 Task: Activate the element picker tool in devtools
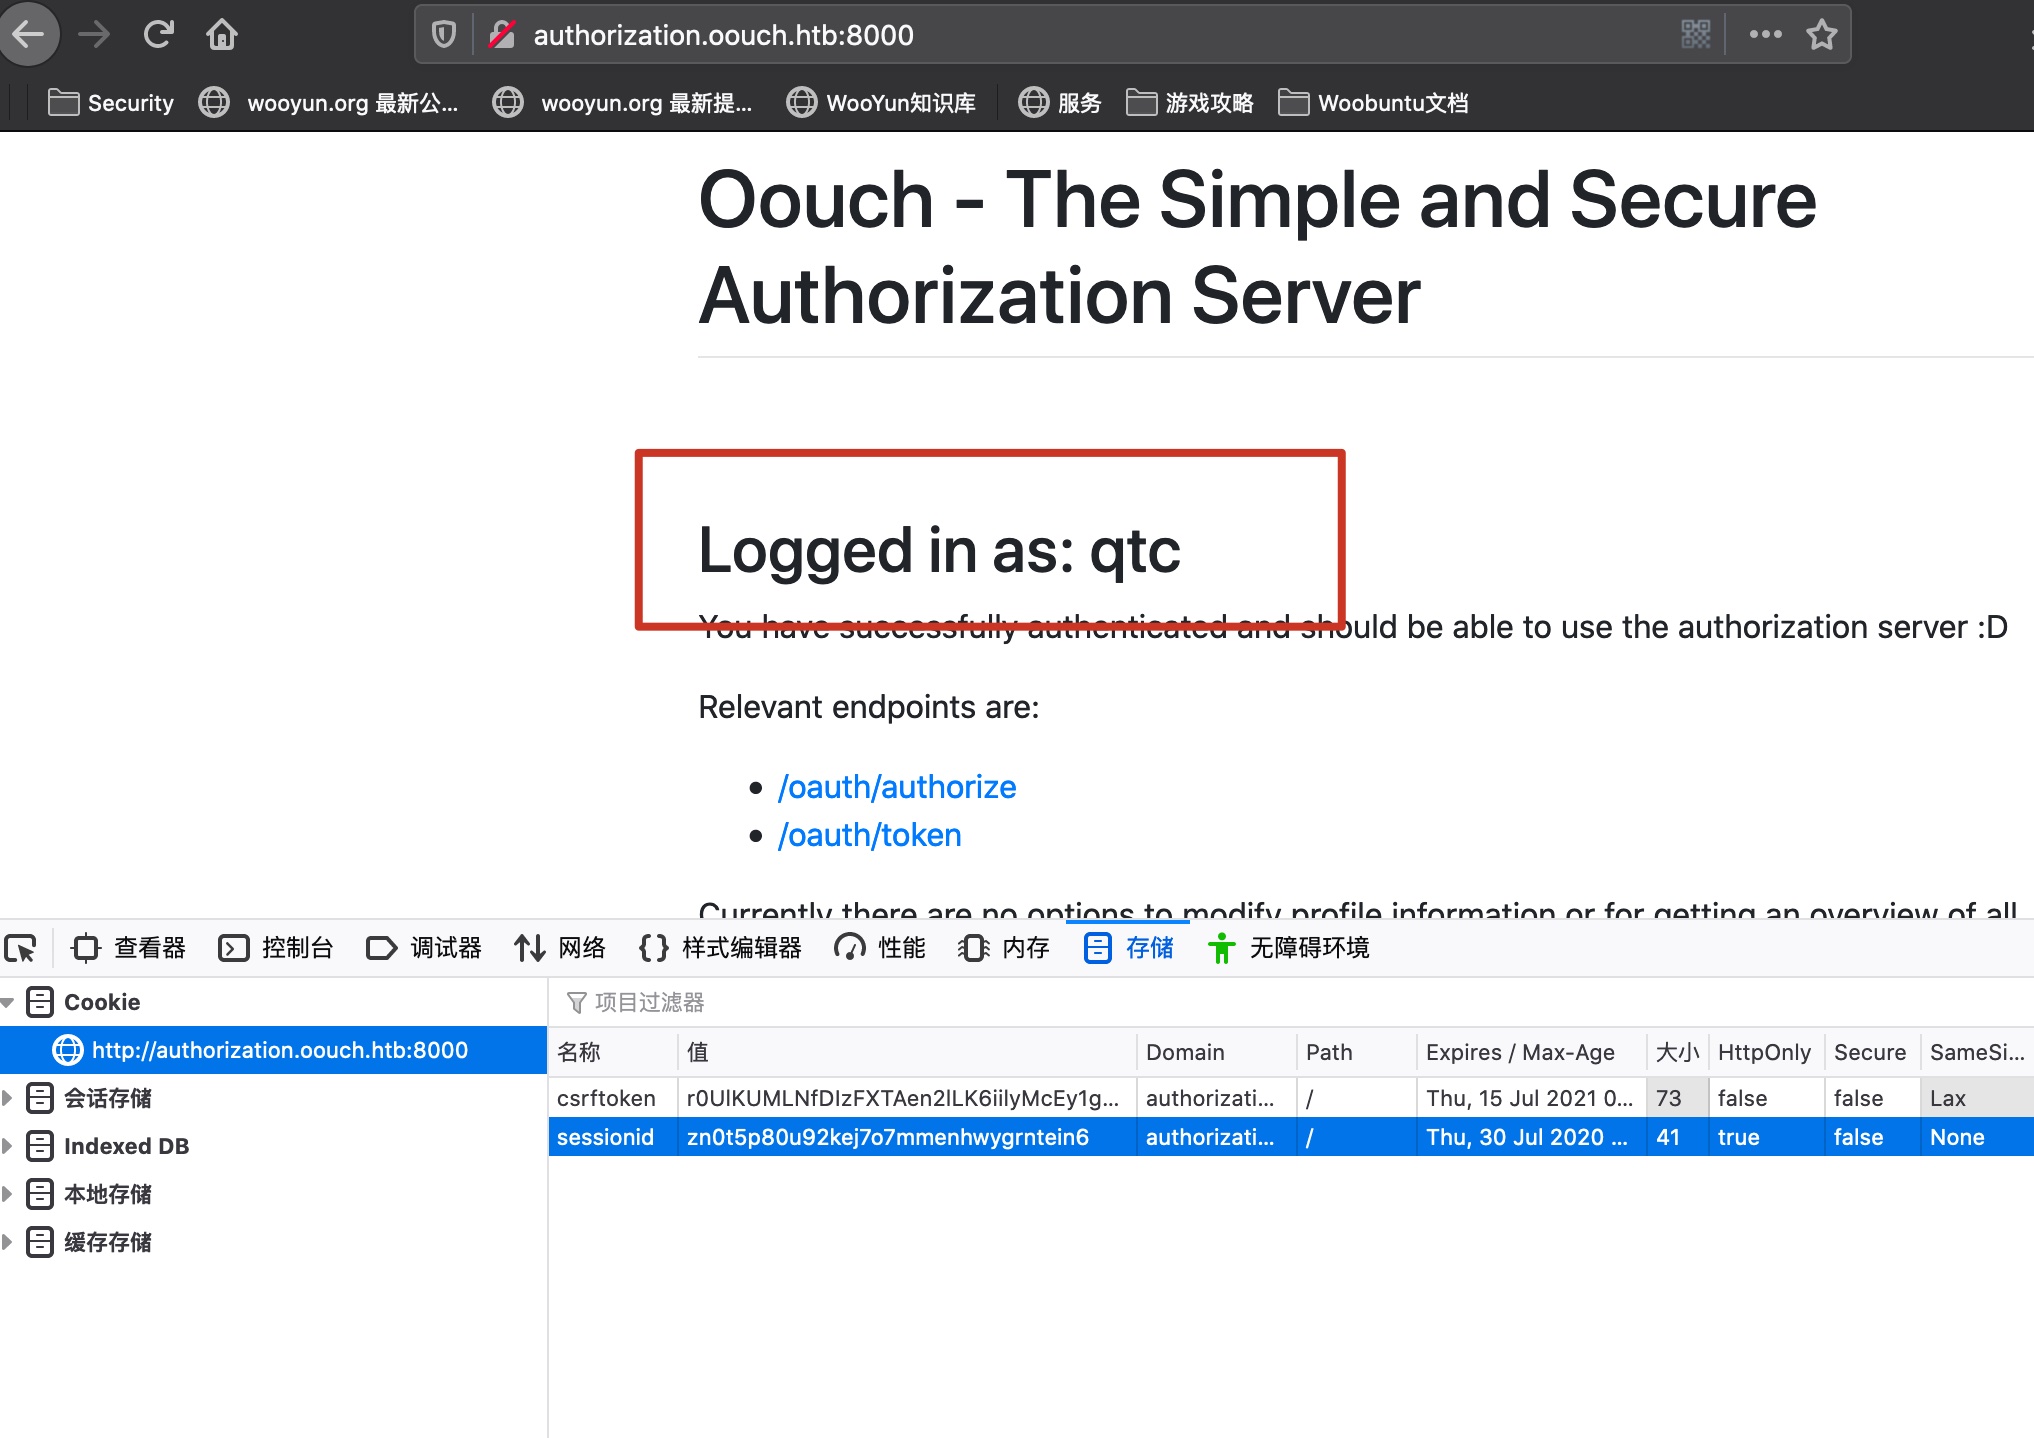[x=21, y=947]
